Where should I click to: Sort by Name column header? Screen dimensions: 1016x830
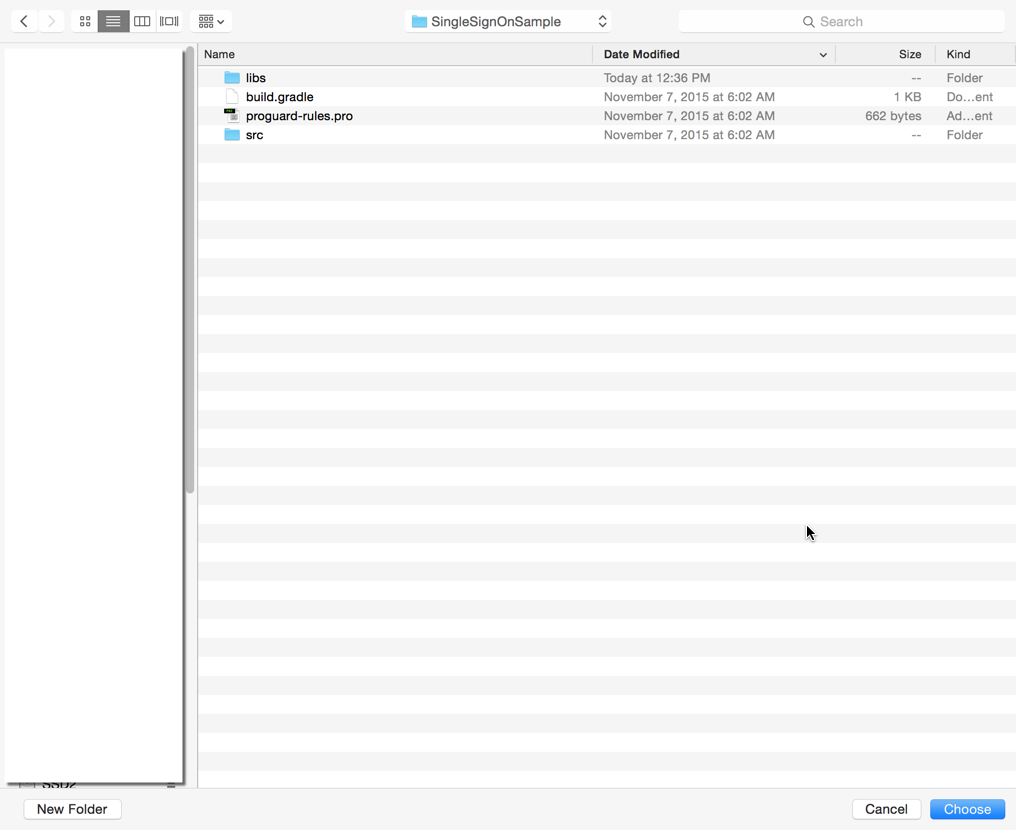[x=395, y=54]
